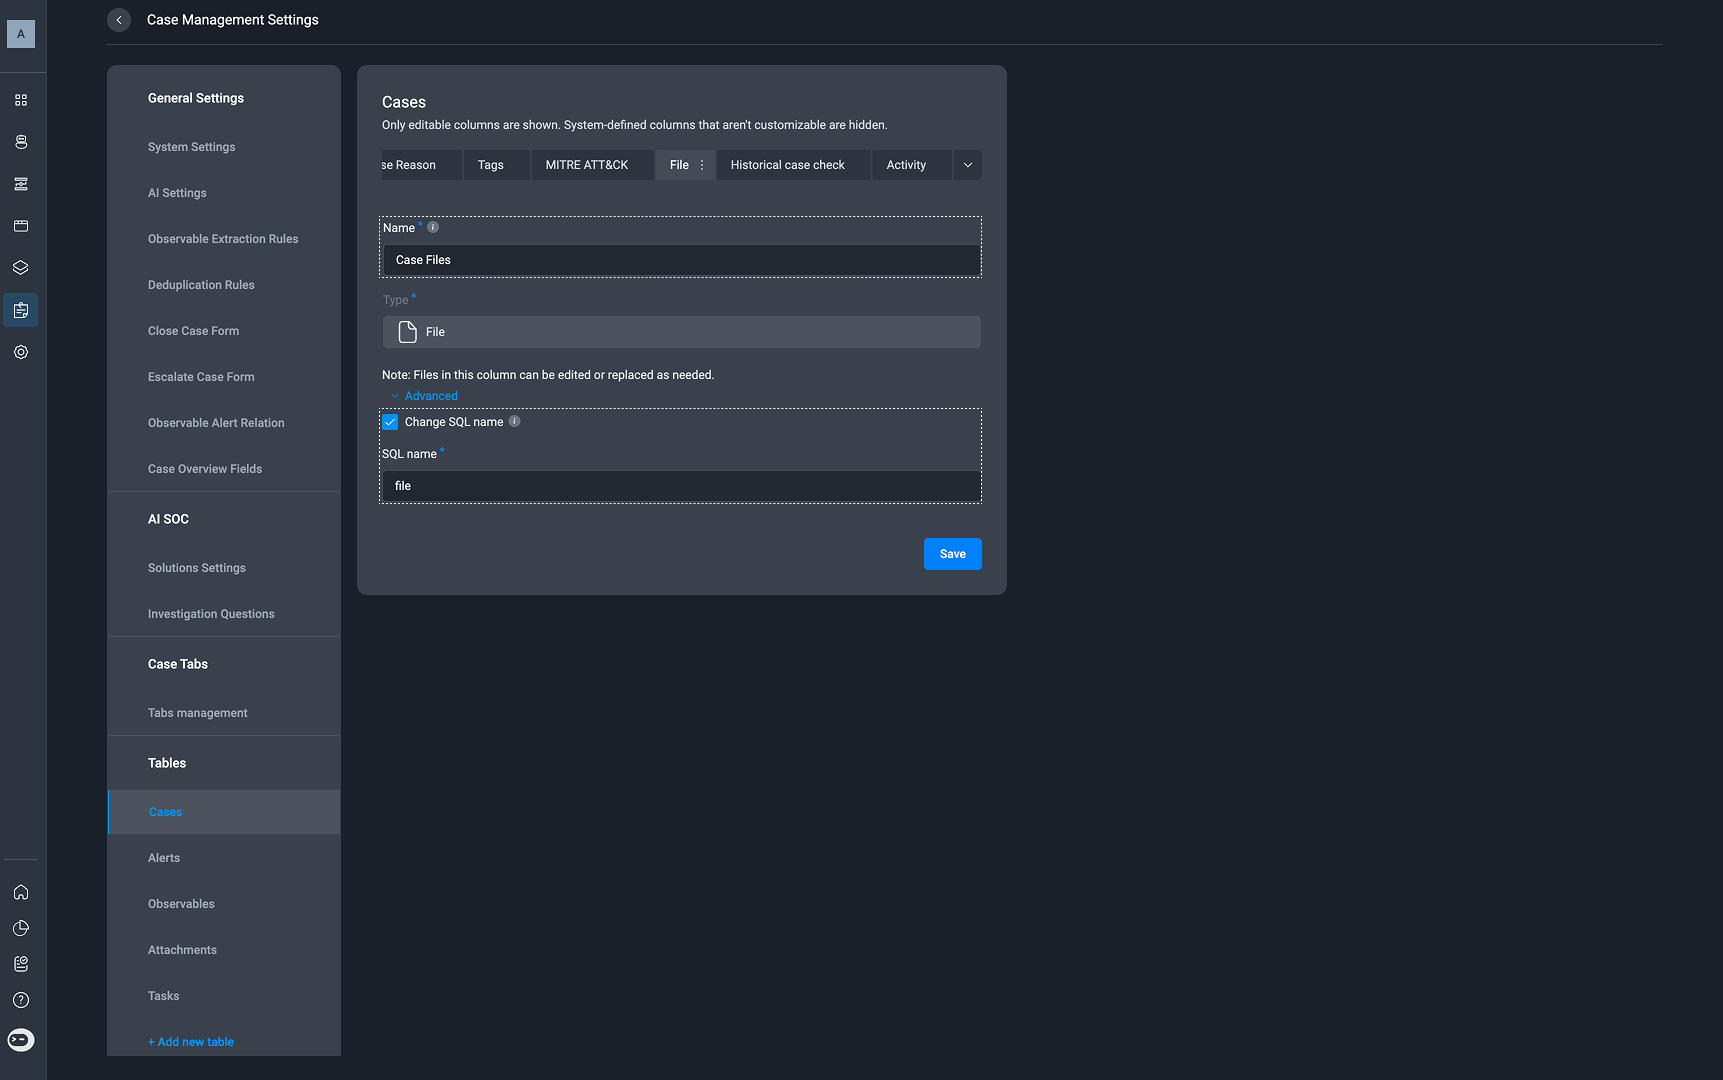This screenshot has height=1080, width=1723.
Task: Open the Type File selector
Action: [681, 332]
